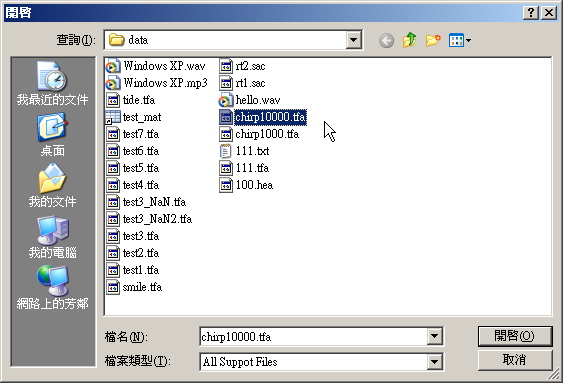Screen dimensions: 563x383
Task: Click the Back navigation arrow
Action: 386,41
